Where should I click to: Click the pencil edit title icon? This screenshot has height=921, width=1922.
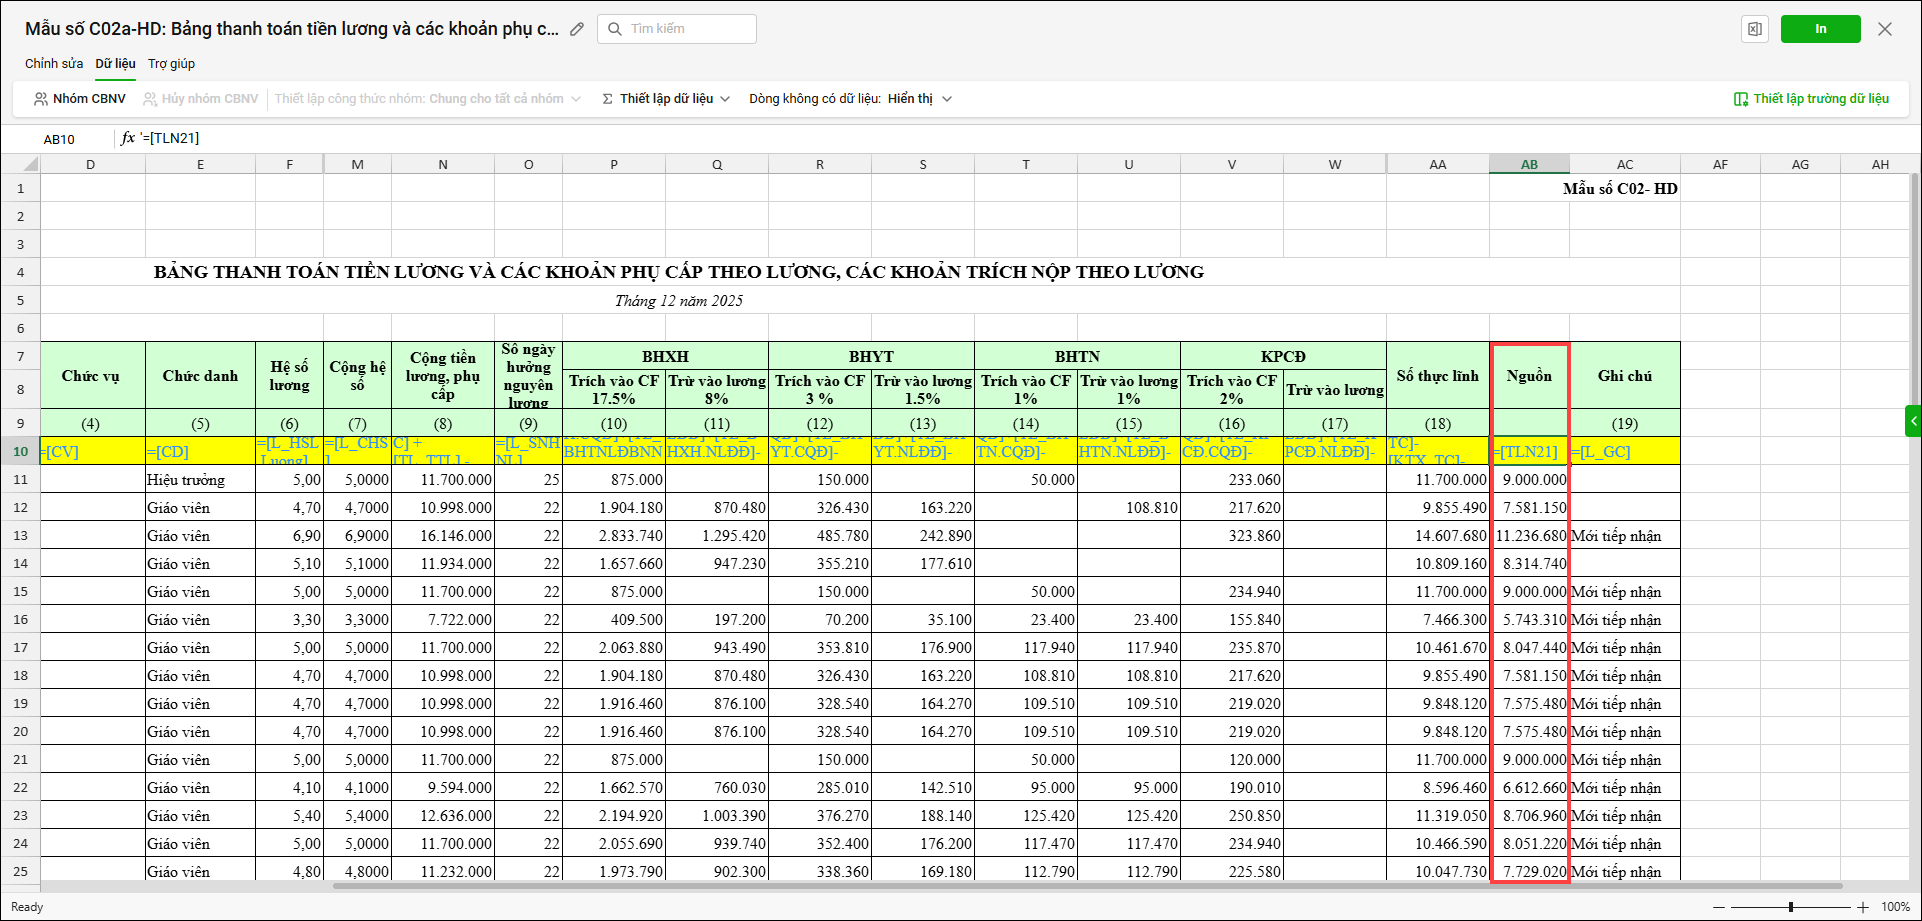(x=577, y=29)
